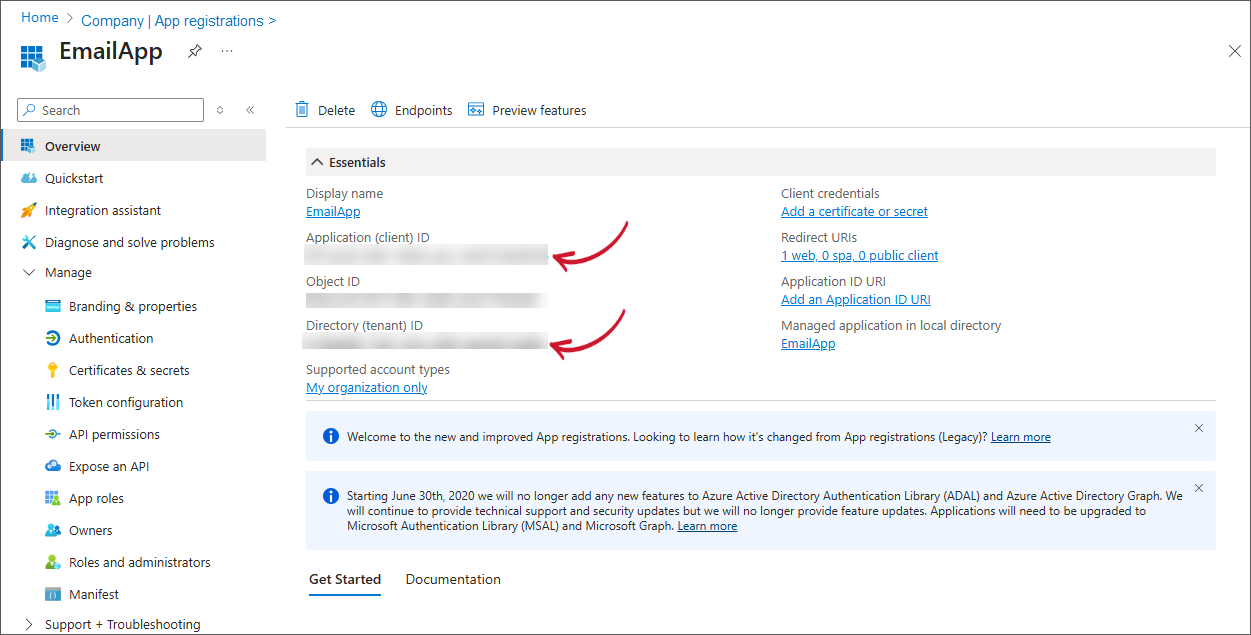Click the Authentication icon in Manage section
The image size is (1251, 635).
tap(53, 338)
